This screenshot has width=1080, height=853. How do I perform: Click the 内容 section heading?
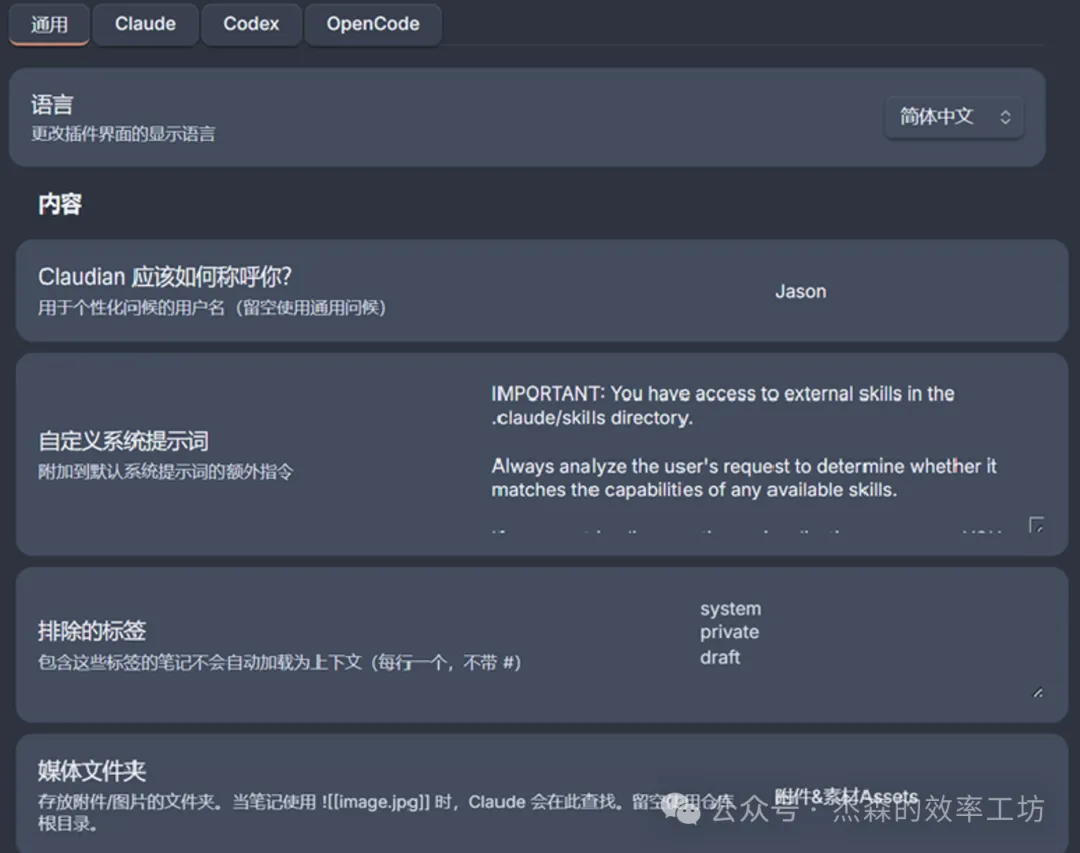click(x=60, y=204)
